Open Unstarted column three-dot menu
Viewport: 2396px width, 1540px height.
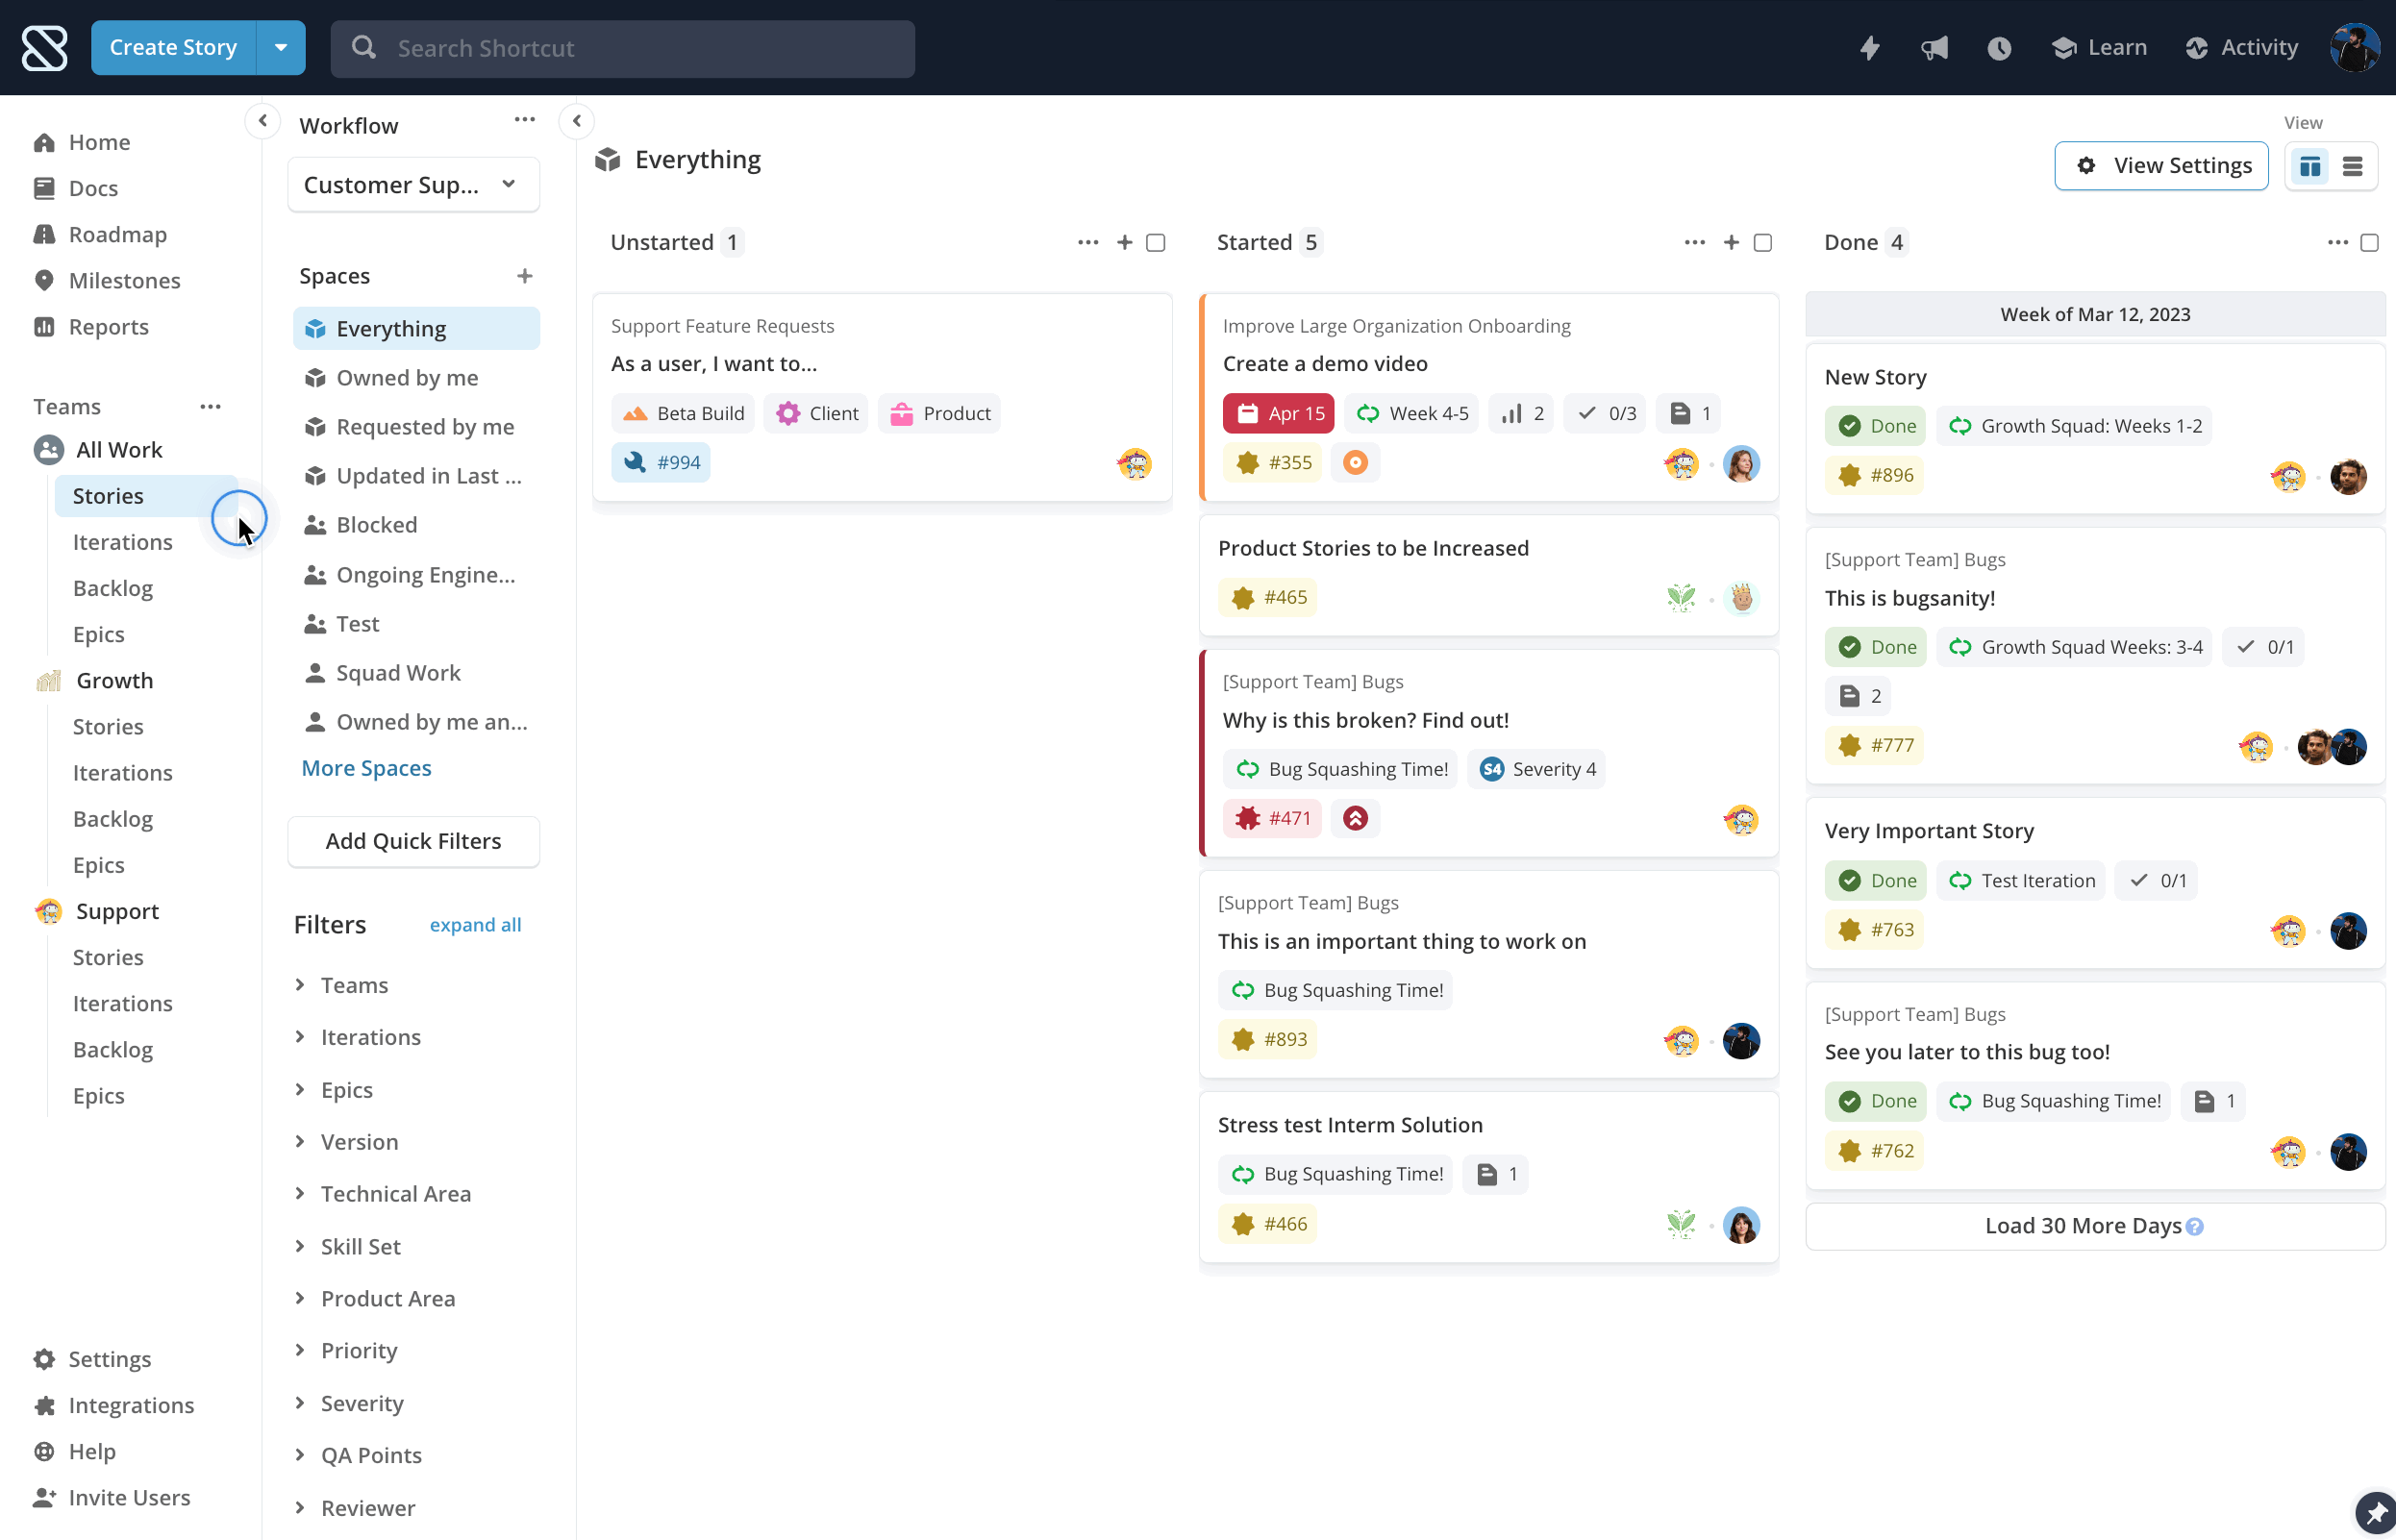(x=1088, y=242)
